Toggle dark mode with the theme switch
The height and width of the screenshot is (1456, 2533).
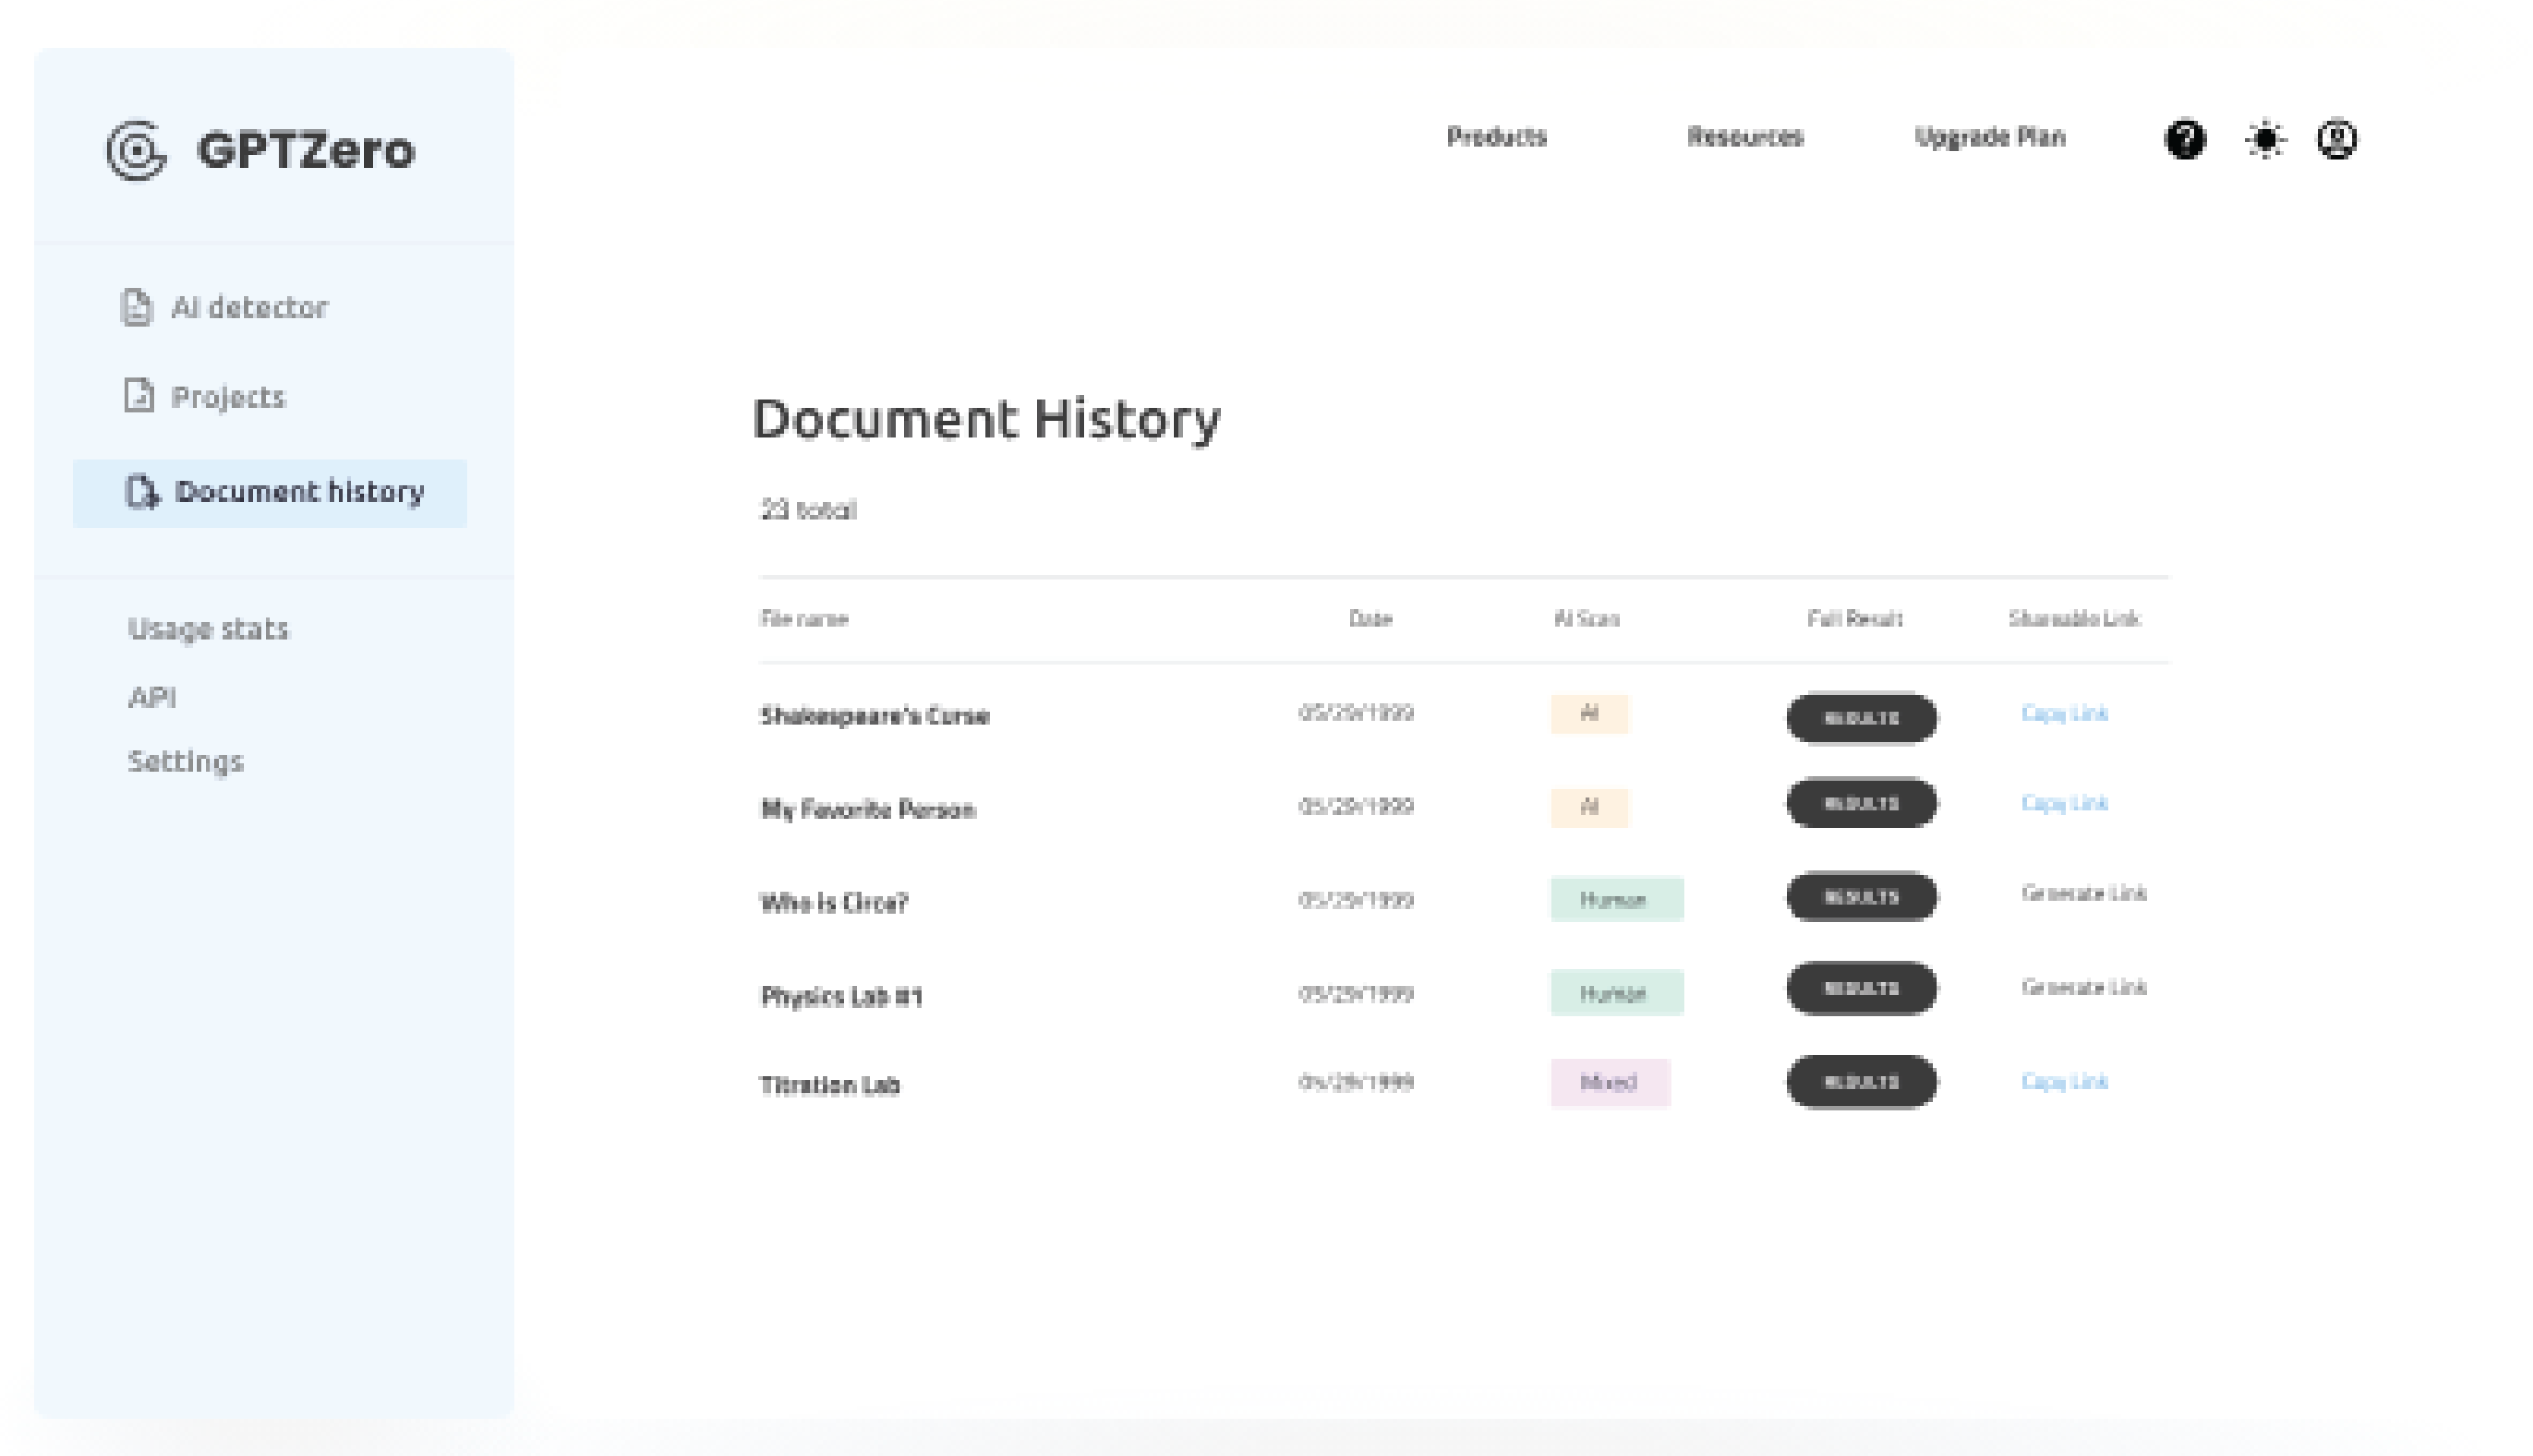[x=2263, y=140]
